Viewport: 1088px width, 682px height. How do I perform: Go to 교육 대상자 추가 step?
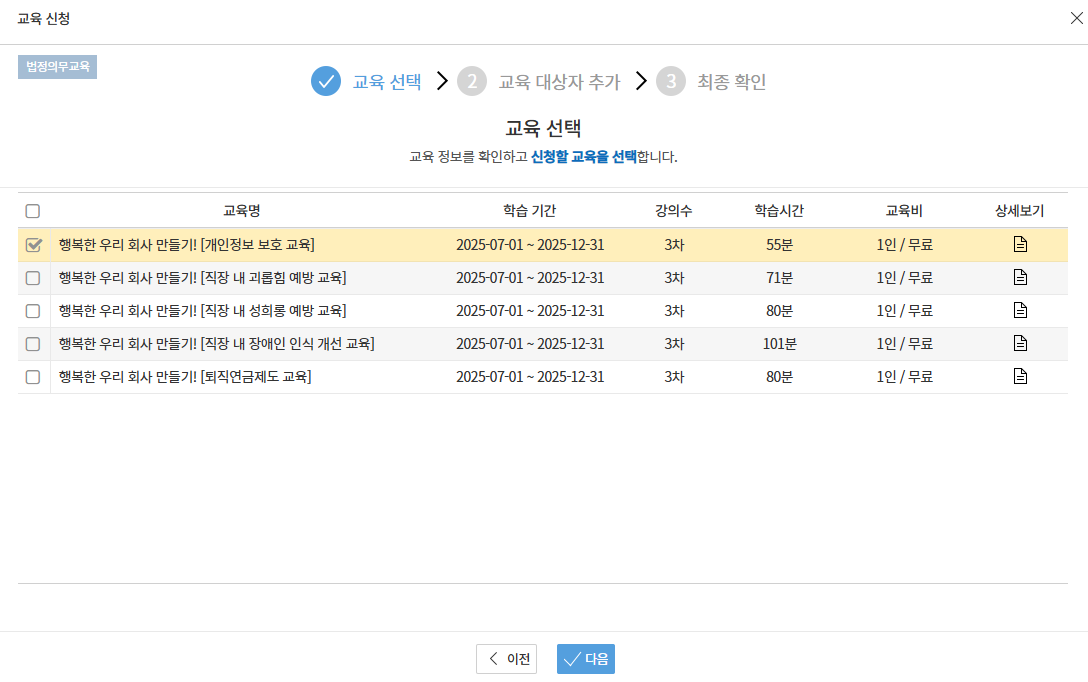pos(559,82)
